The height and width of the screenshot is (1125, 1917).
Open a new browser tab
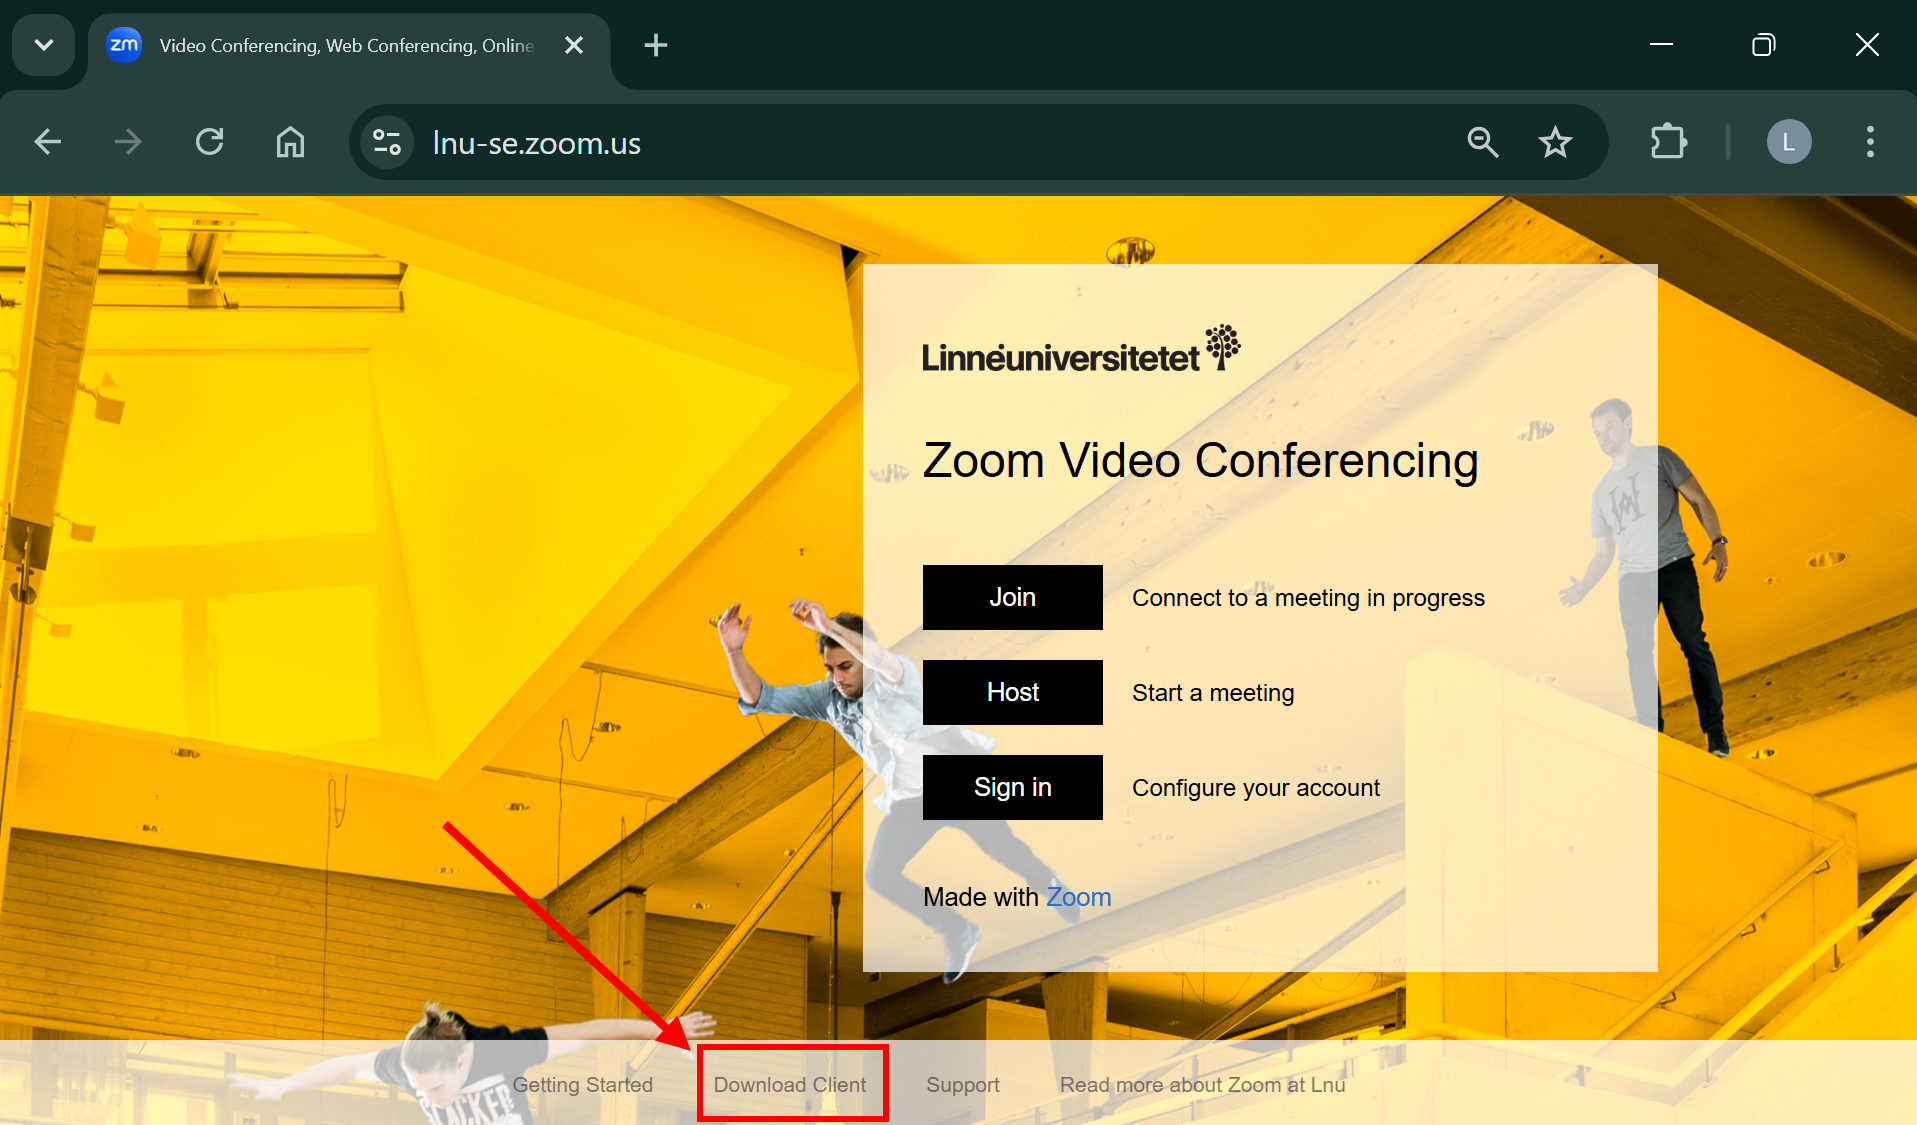[x=656, y=45]
